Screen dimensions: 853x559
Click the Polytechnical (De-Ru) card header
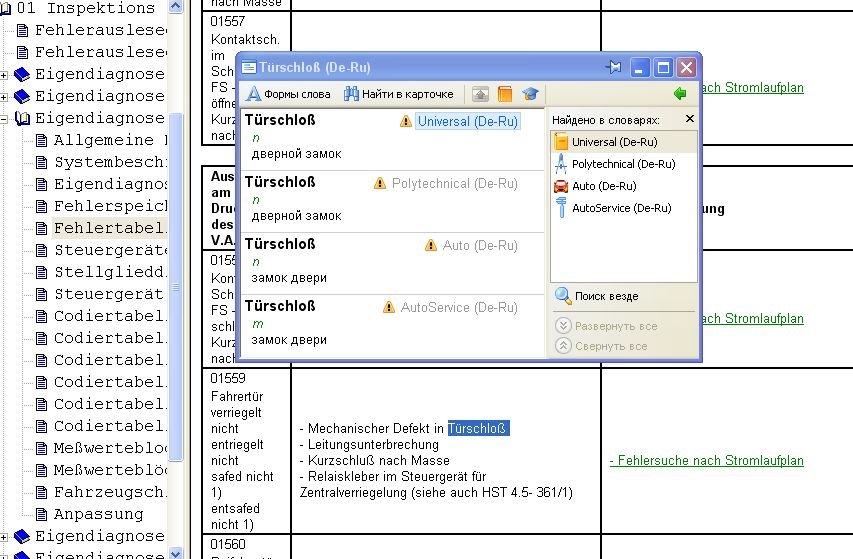coord(454,183)
